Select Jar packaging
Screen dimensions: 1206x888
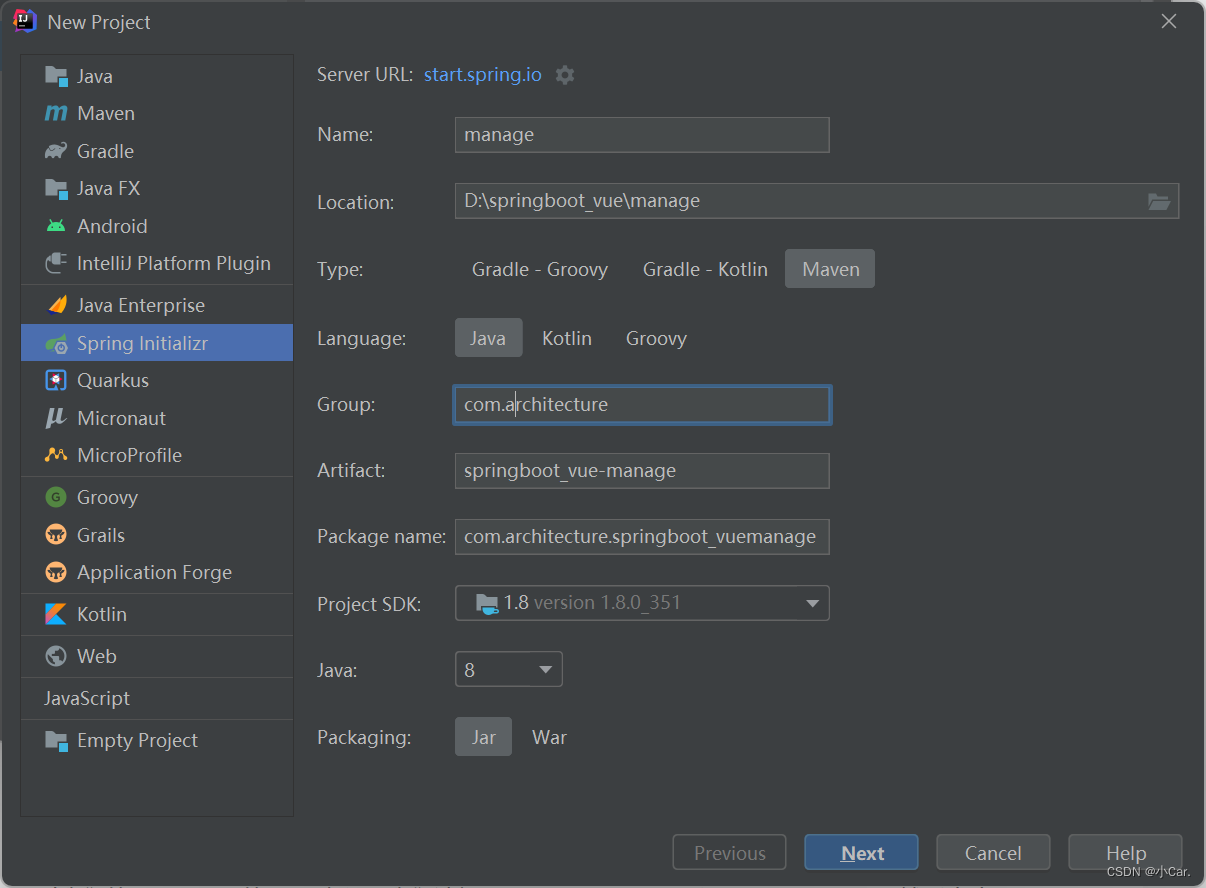click(x=484, y=737)
